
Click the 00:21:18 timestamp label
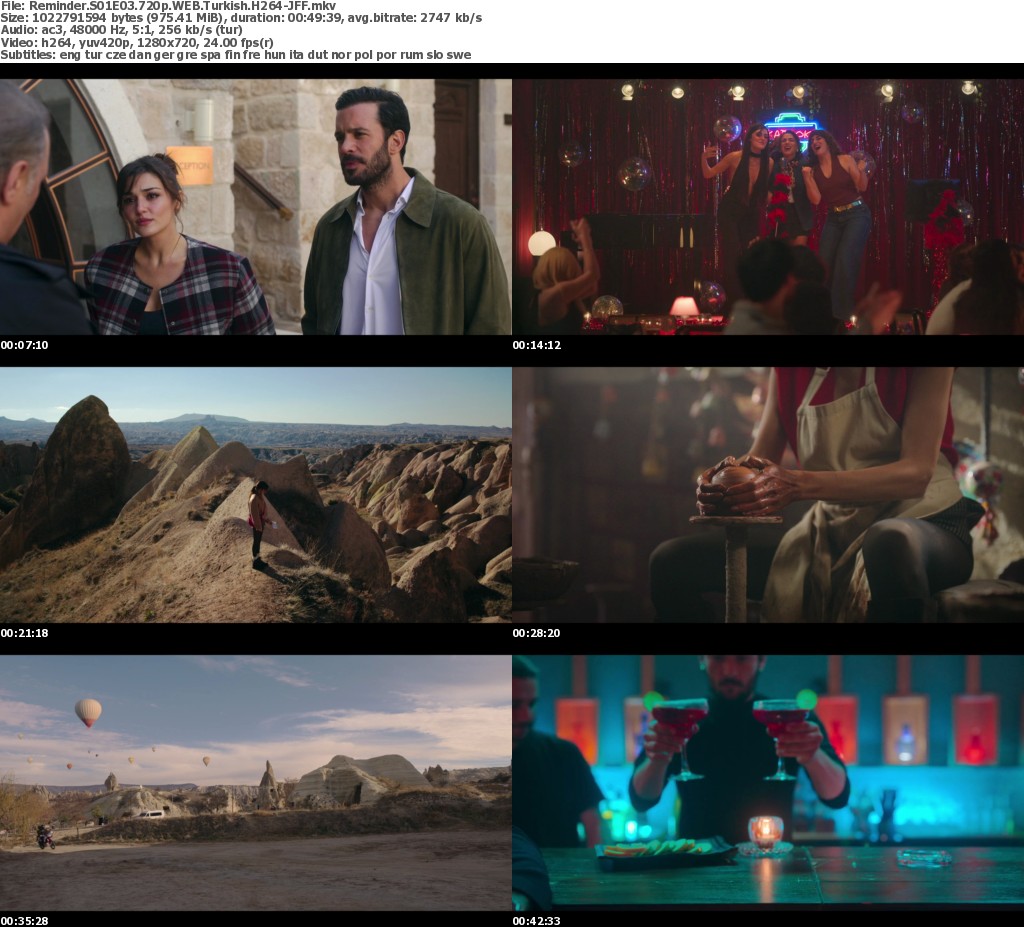(24, 633)
